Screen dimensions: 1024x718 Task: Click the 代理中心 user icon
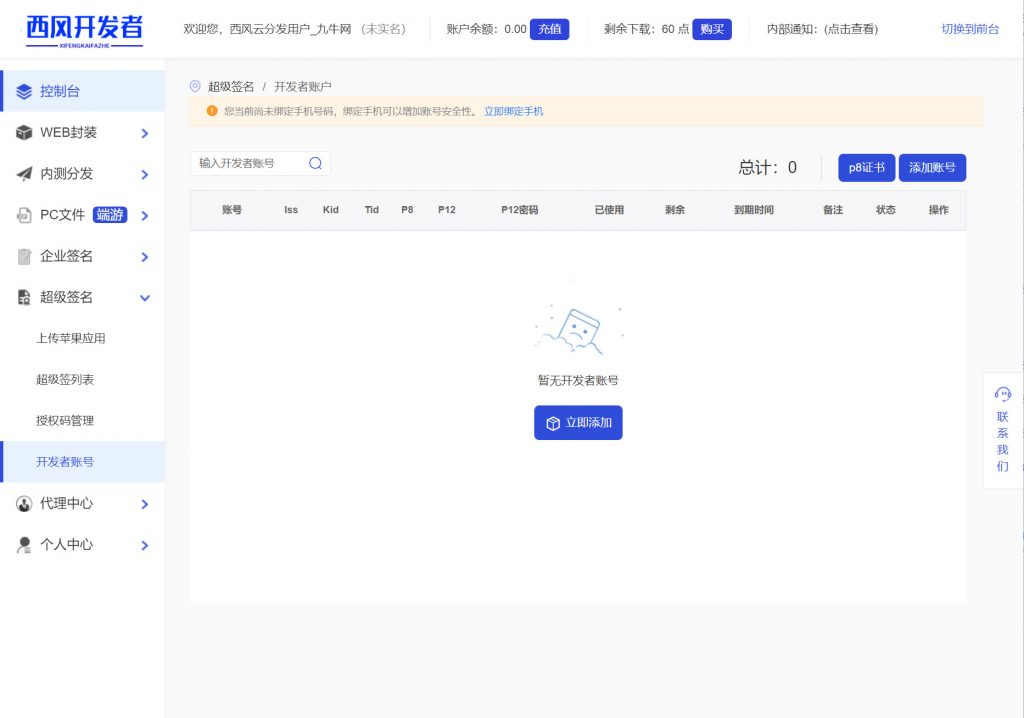point(24,504)
